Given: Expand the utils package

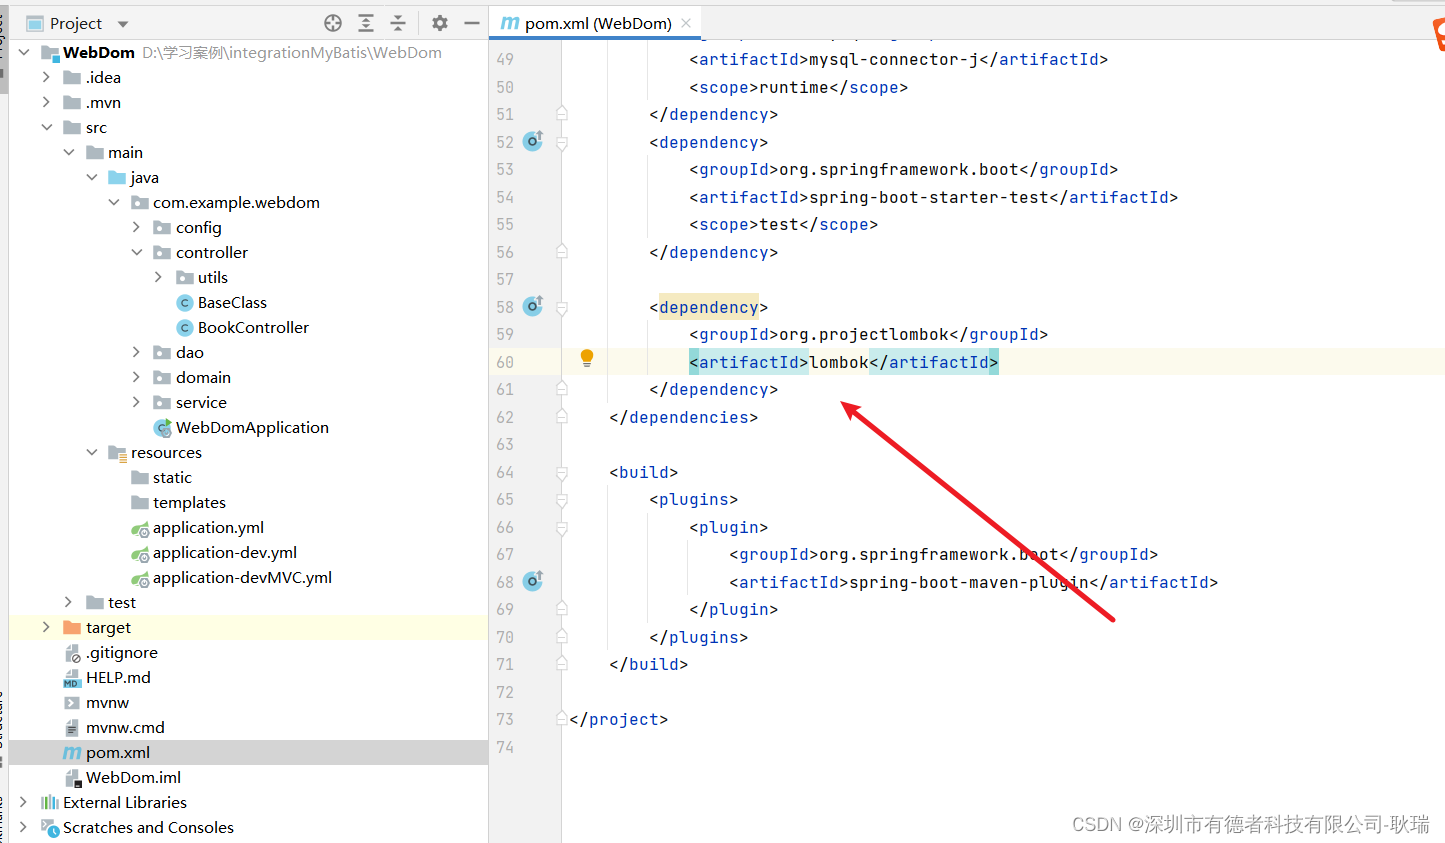Looking at the screenshot, I should point(159,277).
